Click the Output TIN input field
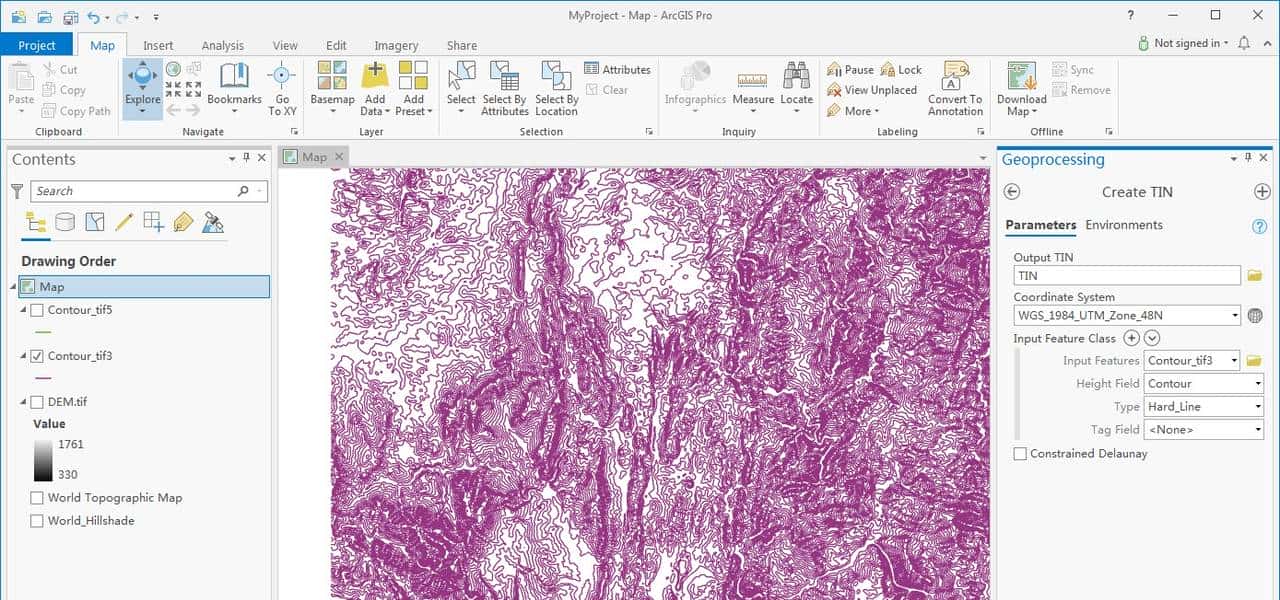 pyautogui.click(x=1126, y=274)
